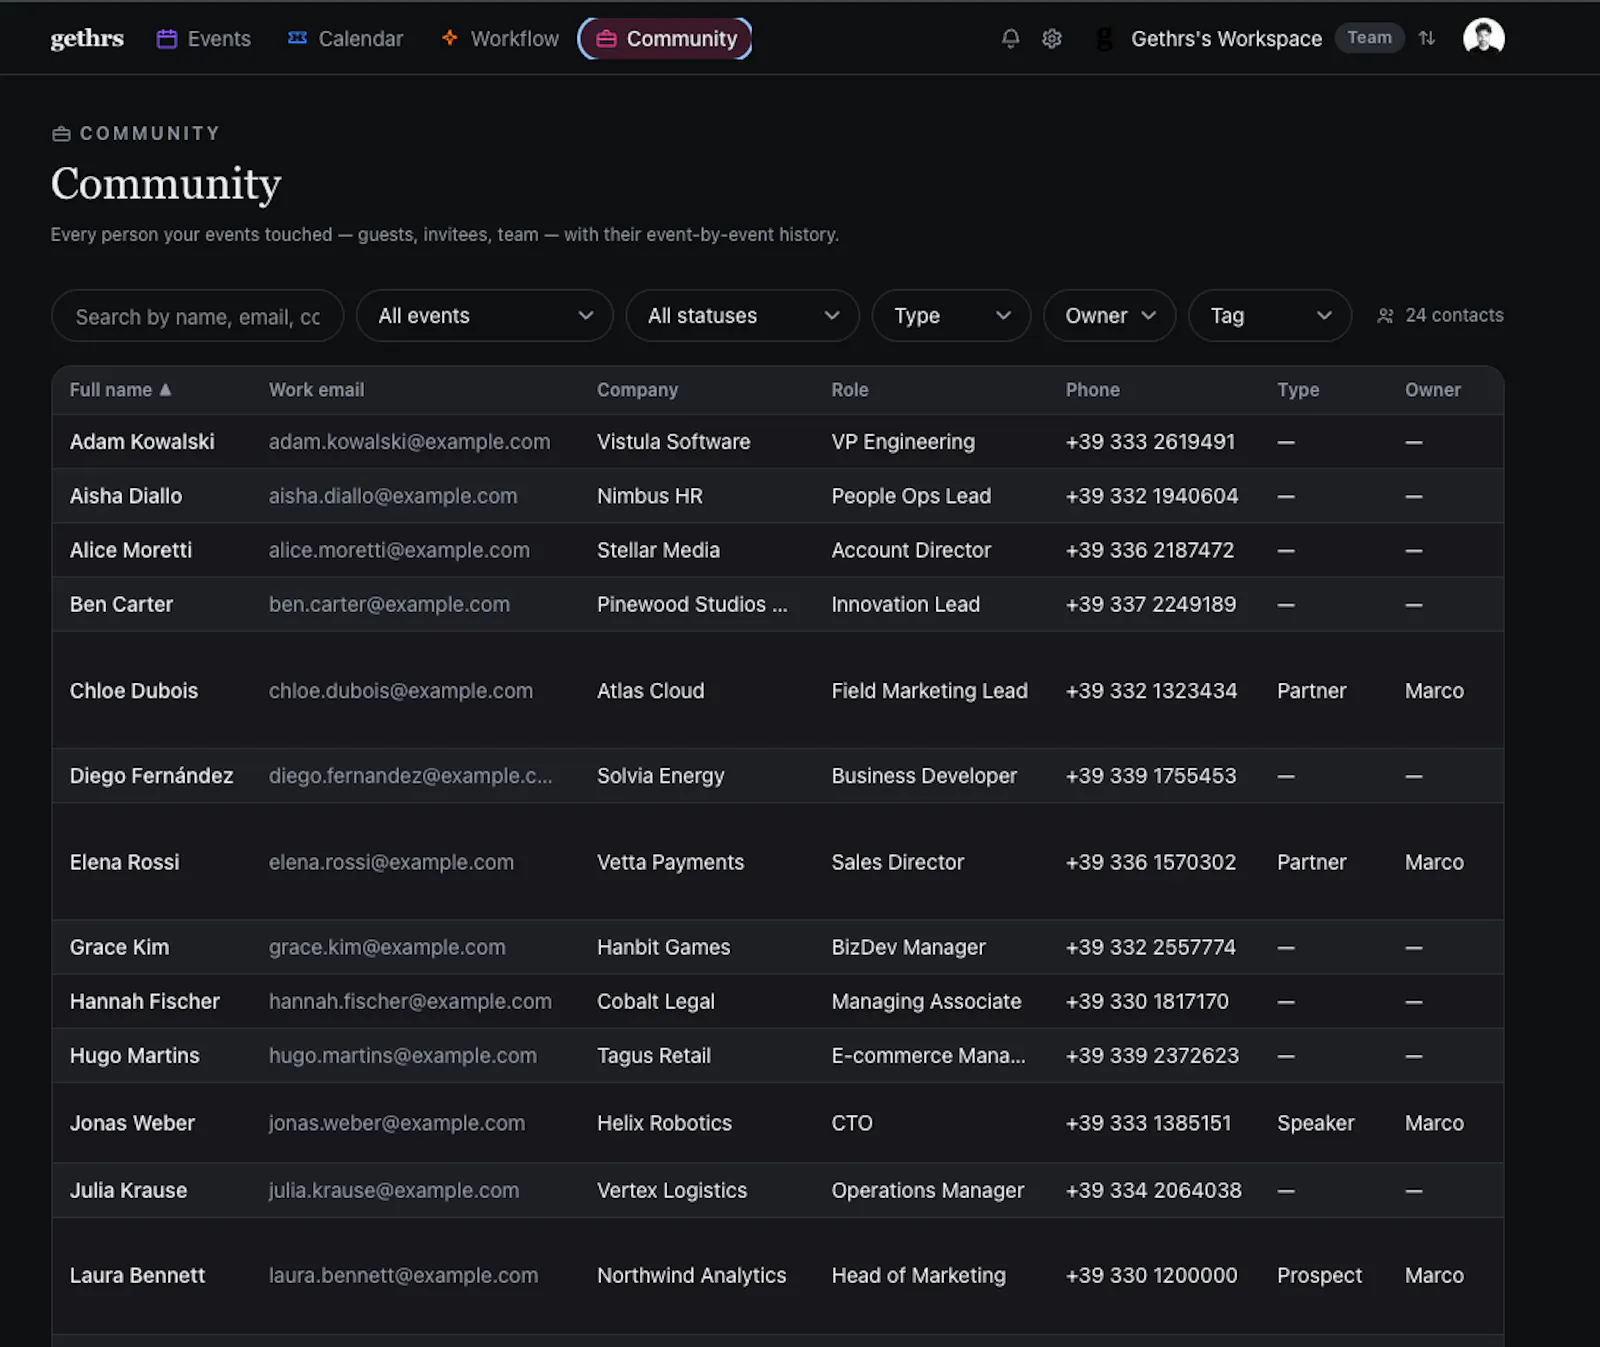
Task: Open Hannah Fischer contact
Action: point(778,1001)
